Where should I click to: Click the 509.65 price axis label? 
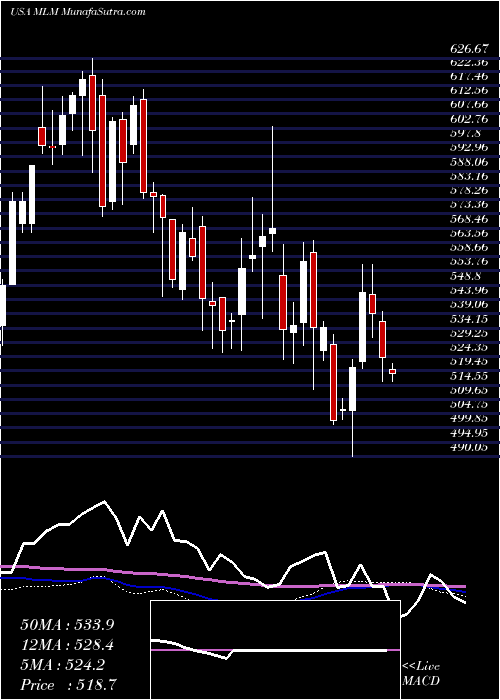pos(470,391)
